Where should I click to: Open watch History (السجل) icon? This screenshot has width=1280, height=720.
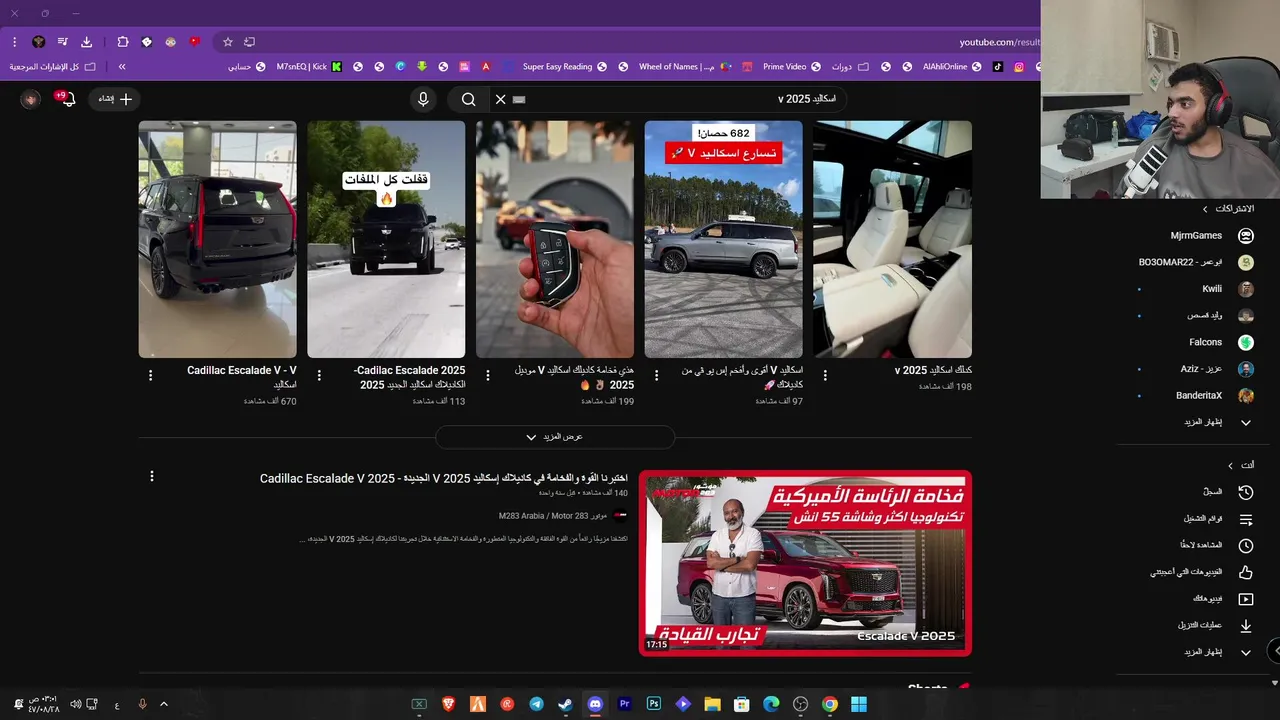[x=1246, y=492]
